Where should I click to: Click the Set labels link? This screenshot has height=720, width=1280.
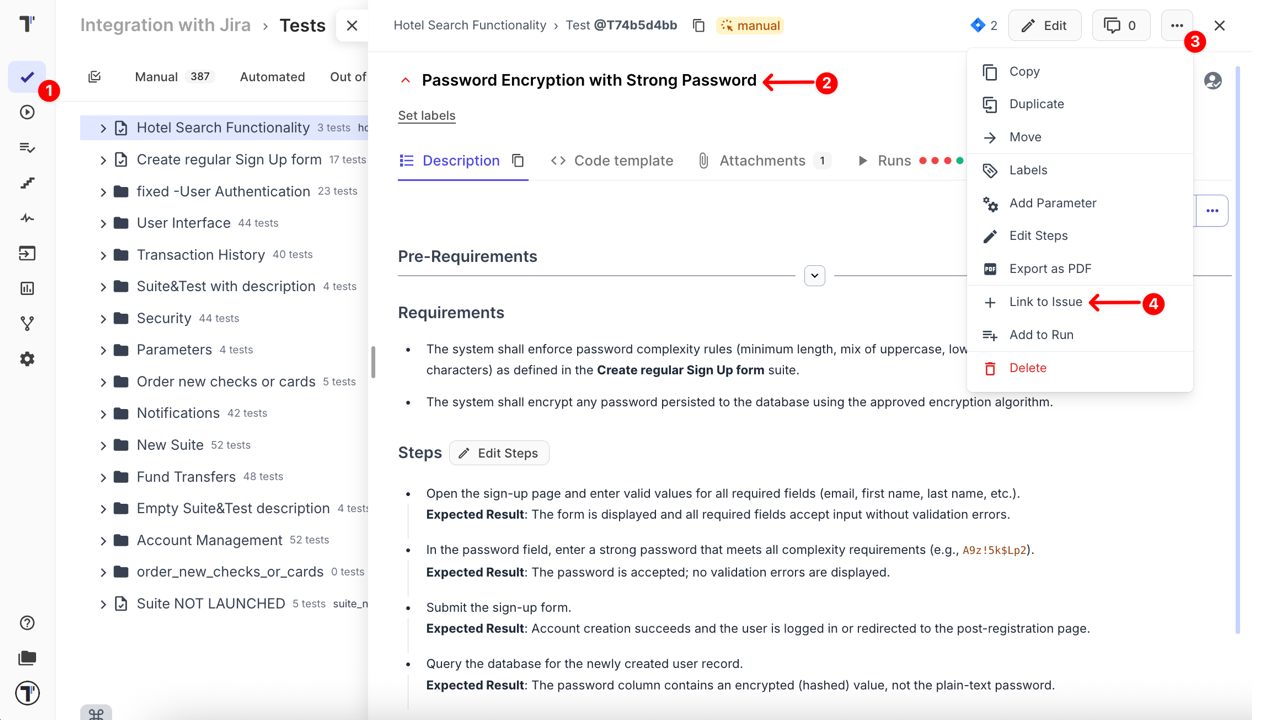tap(426, 116)
